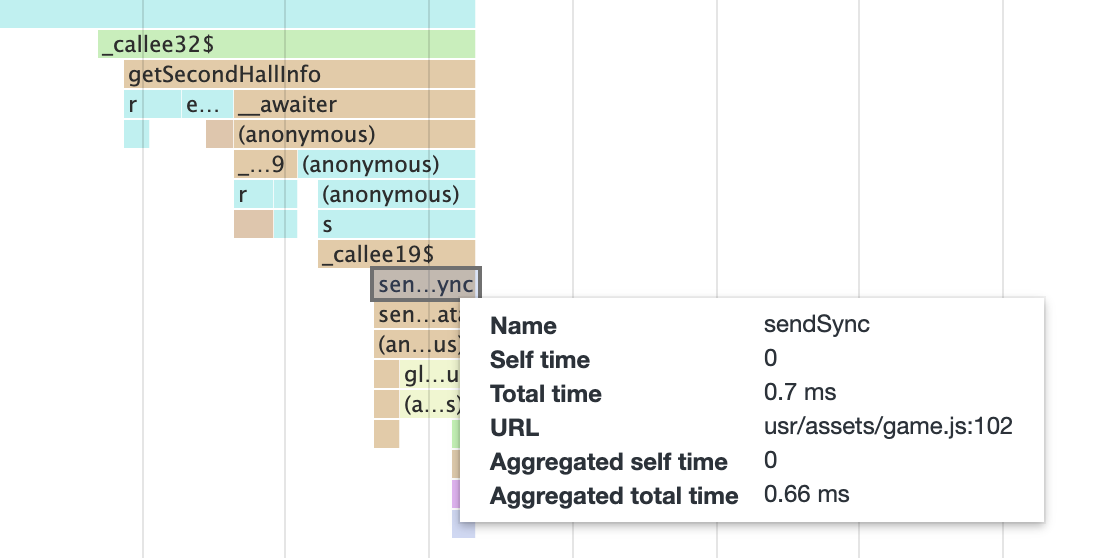Image resolution: width=1098 pixels, height=558 pixels.
Task: Open the usr/assets/game.js:102 URL
Action: 888,426
